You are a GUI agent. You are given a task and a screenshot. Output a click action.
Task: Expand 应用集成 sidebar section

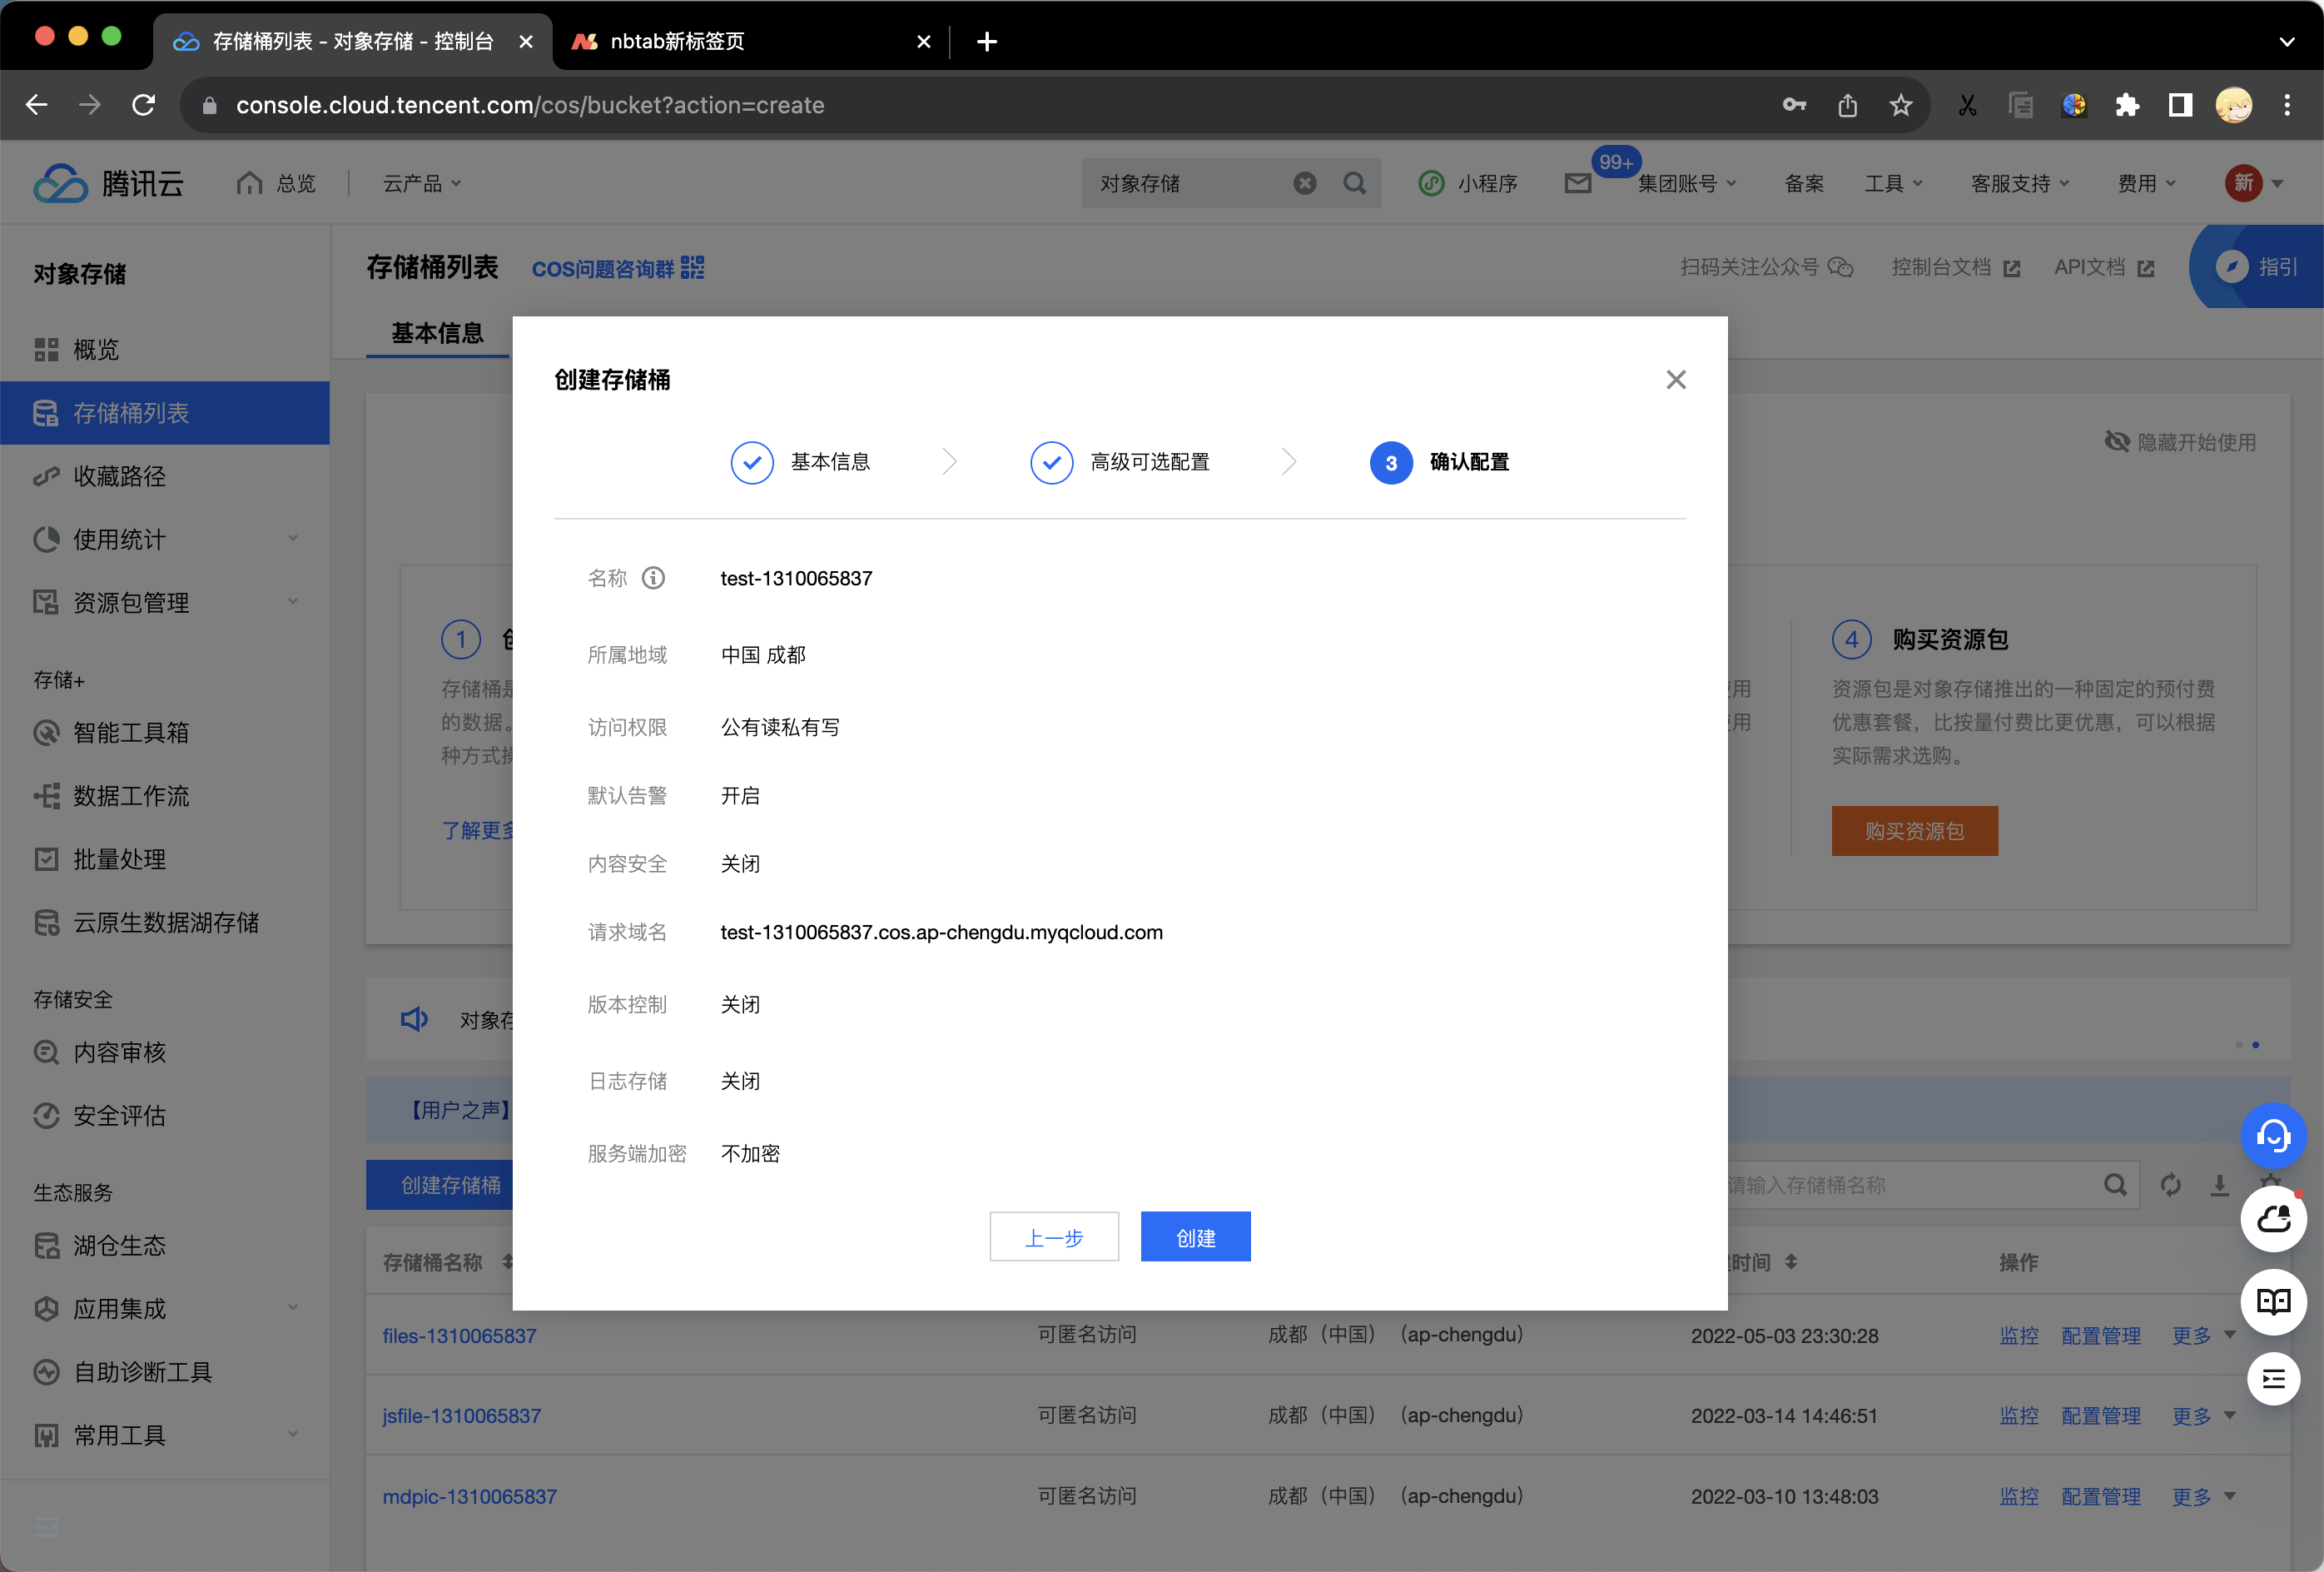tap(165, 1308)
